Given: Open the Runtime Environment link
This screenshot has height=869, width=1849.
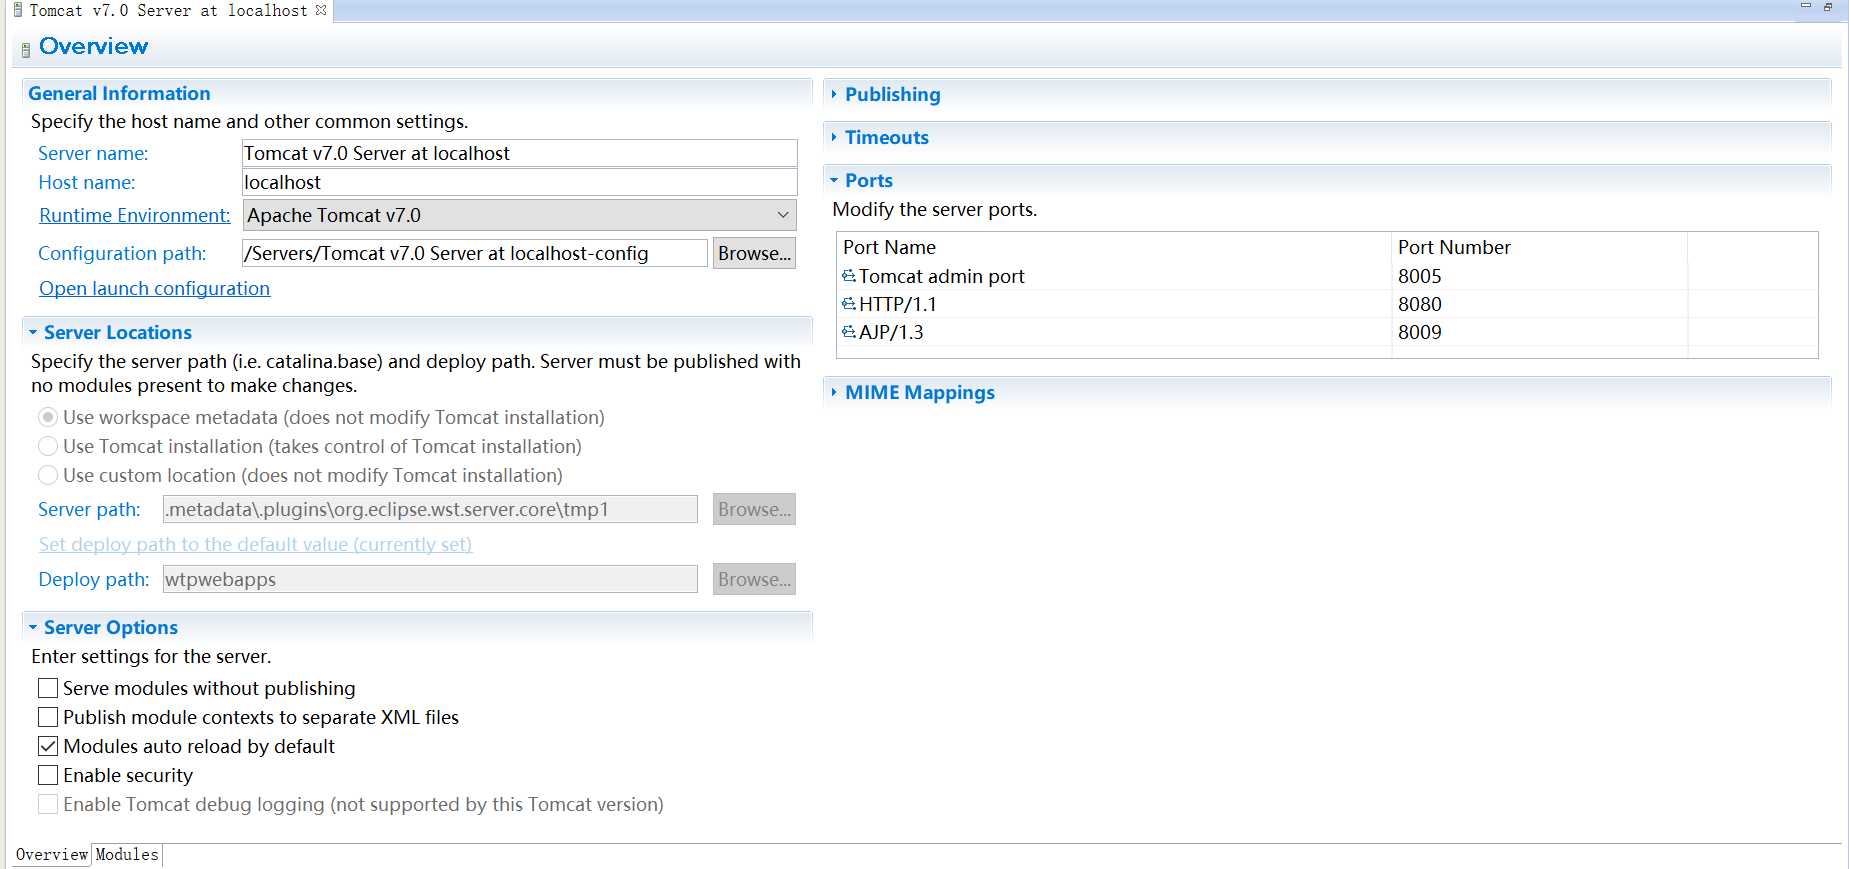Looking at the screenshot, I should coord(134,215).
